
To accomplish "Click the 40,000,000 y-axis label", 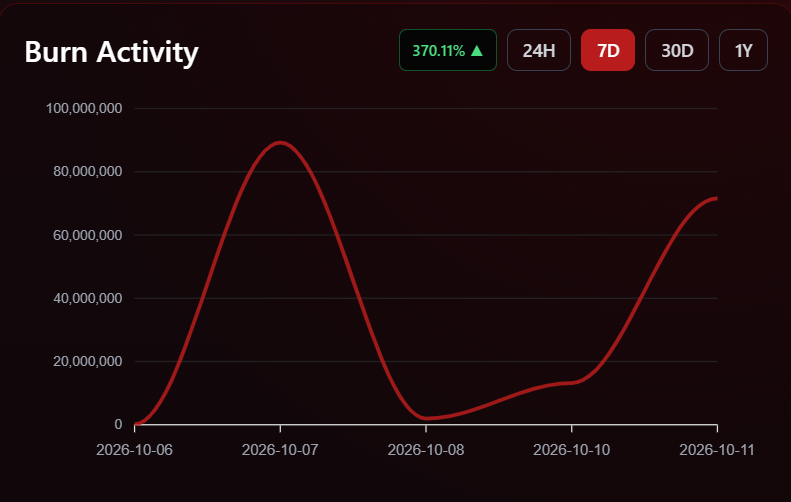I will tap(87, 298).
